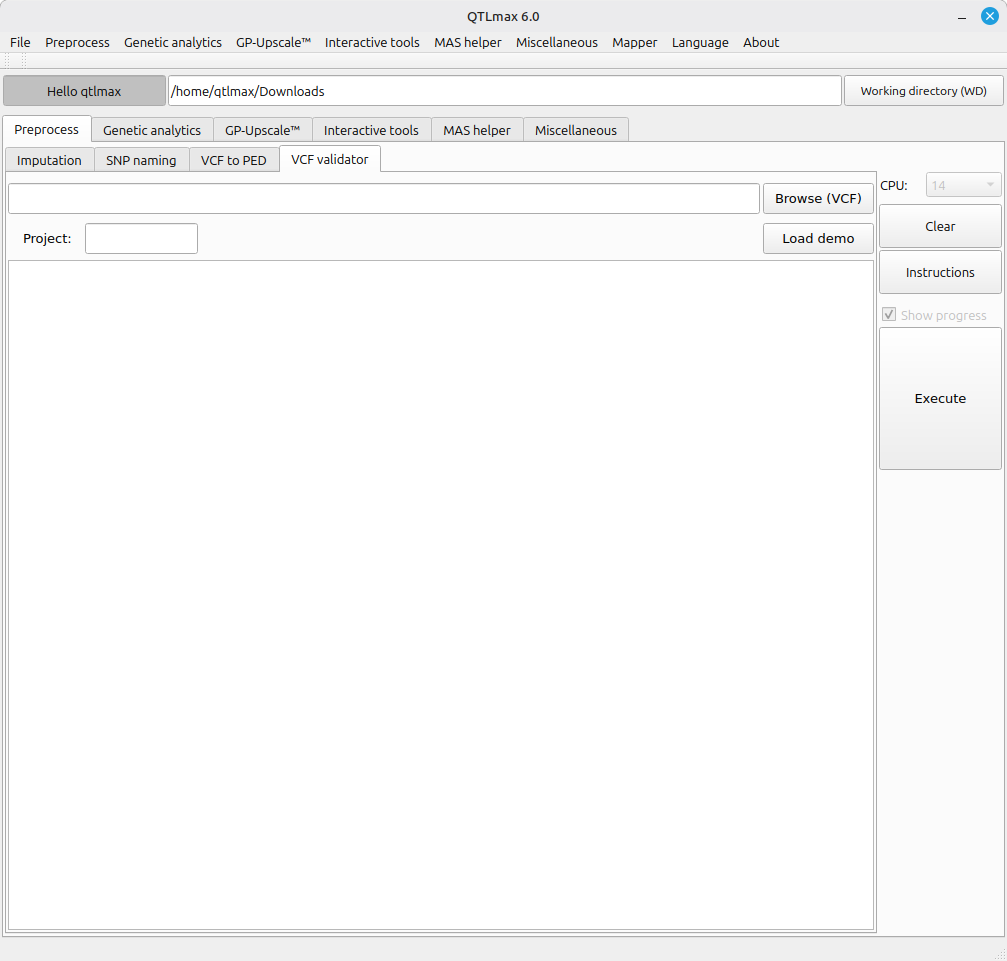Image resolution: width=1007 pixels, height=961 pixels.
Task: Open the CPU count dropdown
Action: tap(963, 185)
